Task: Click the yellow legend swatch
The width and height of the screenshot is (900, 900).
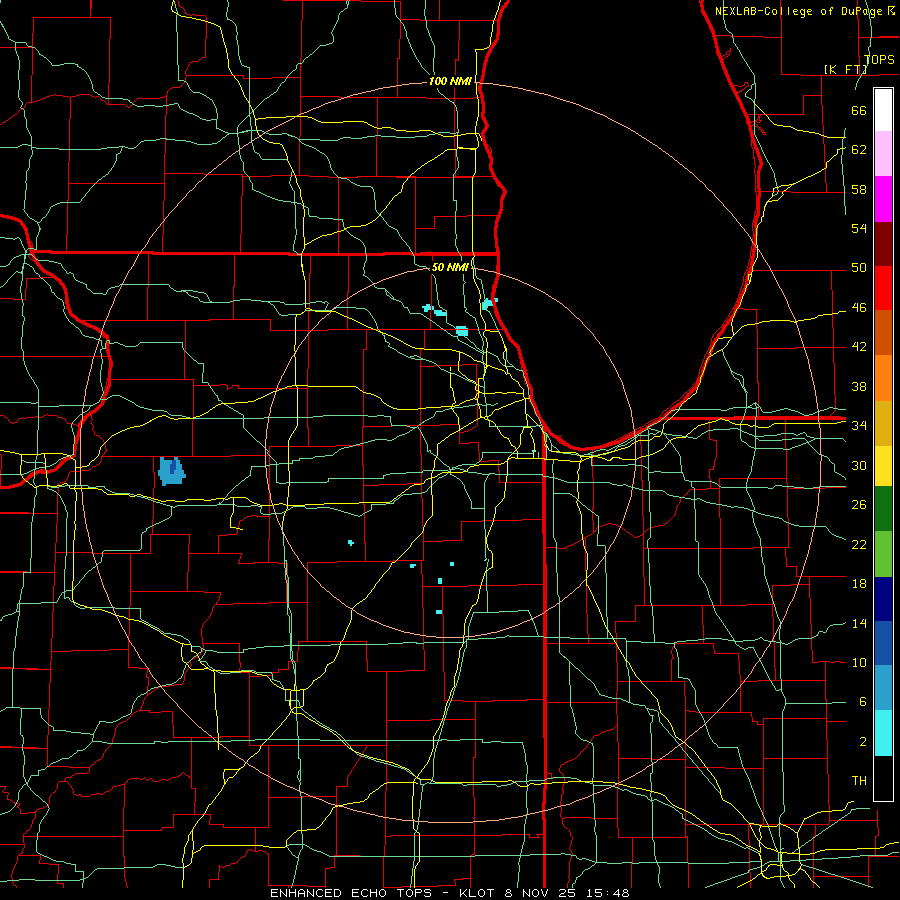Action: (883, 465)
